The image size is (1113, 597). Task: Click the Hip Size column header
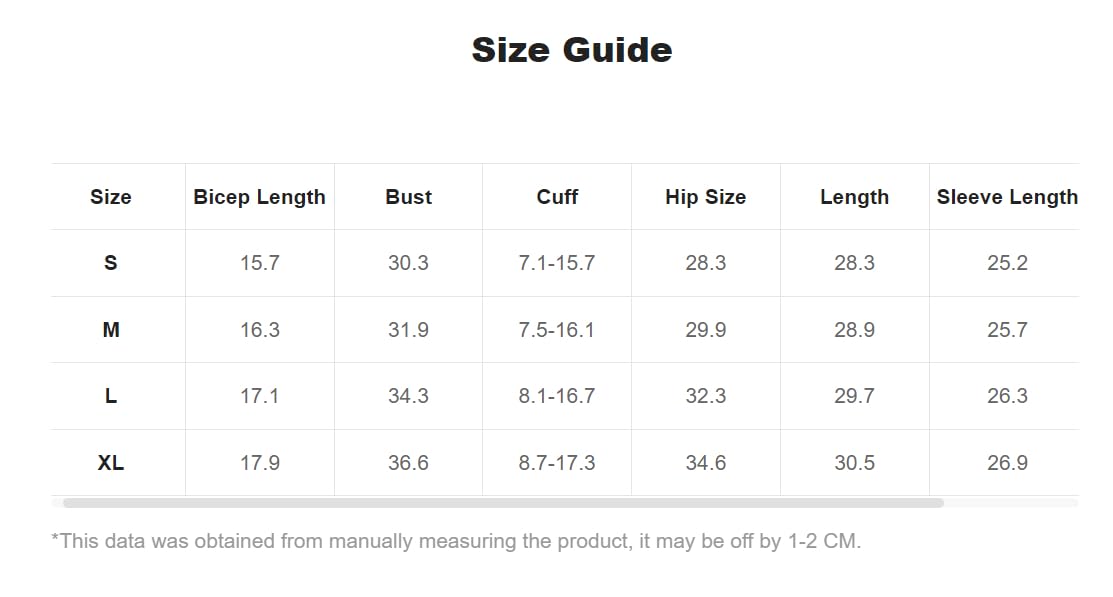(x=706, y=197)
